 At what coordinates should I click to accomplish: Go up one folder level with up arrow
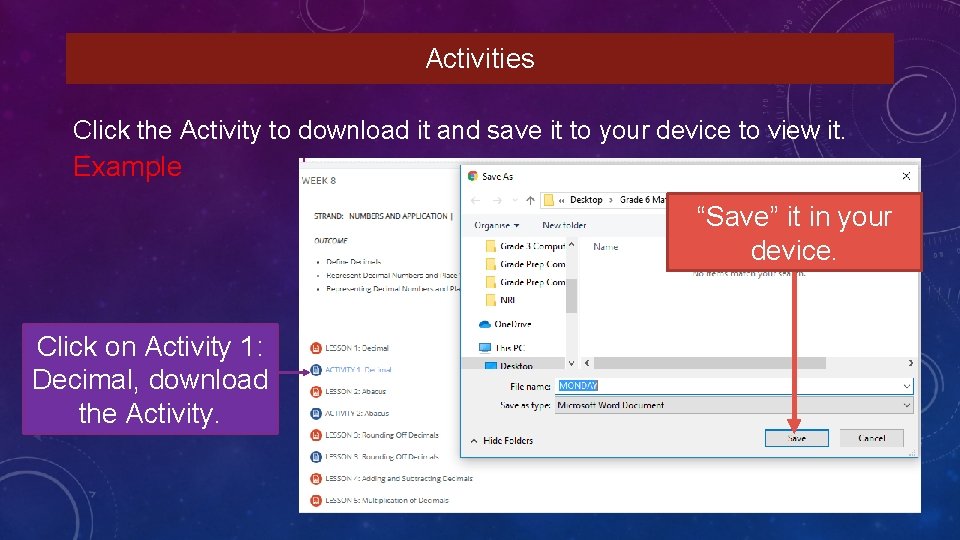pyautogui.click(x=530, y=200)
